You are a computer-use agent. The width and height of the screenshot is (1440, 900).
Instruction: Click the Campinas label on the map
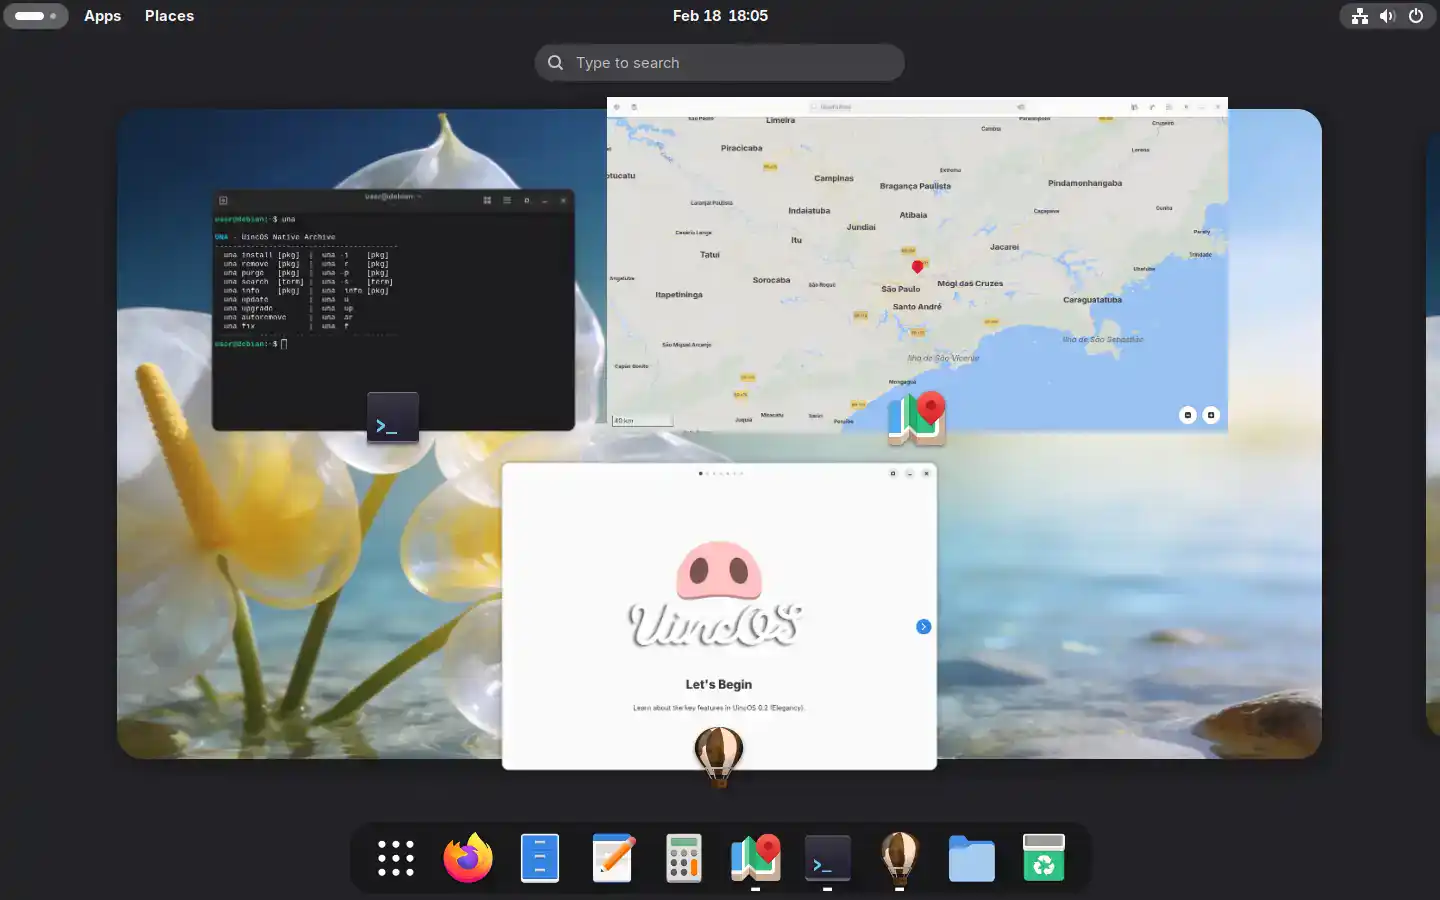coord(834,178)
